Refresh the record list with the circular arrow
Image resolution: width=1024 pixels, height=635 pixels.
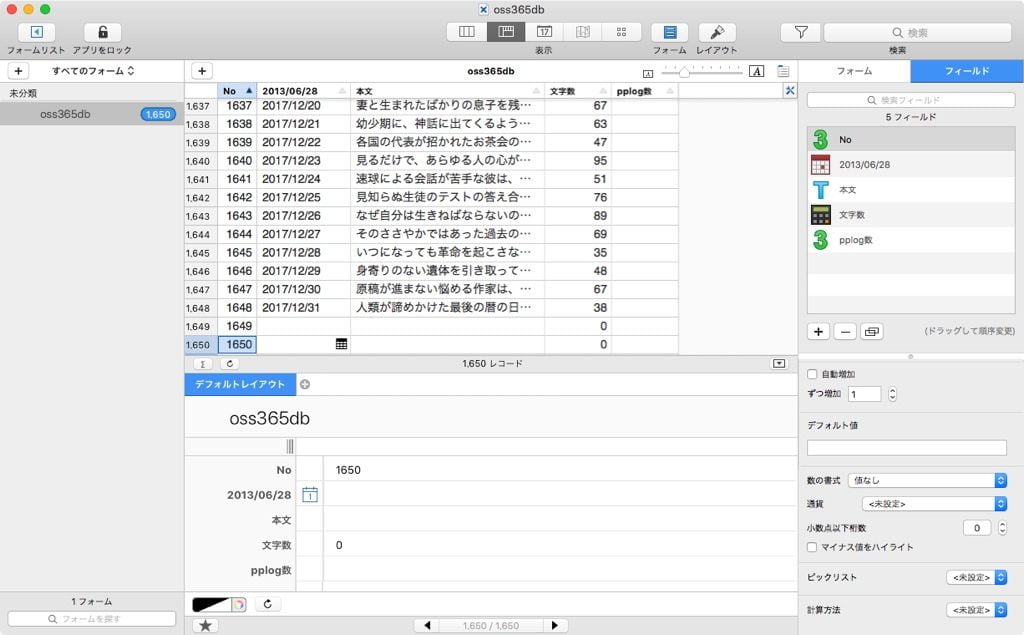[x=229, y=364]
